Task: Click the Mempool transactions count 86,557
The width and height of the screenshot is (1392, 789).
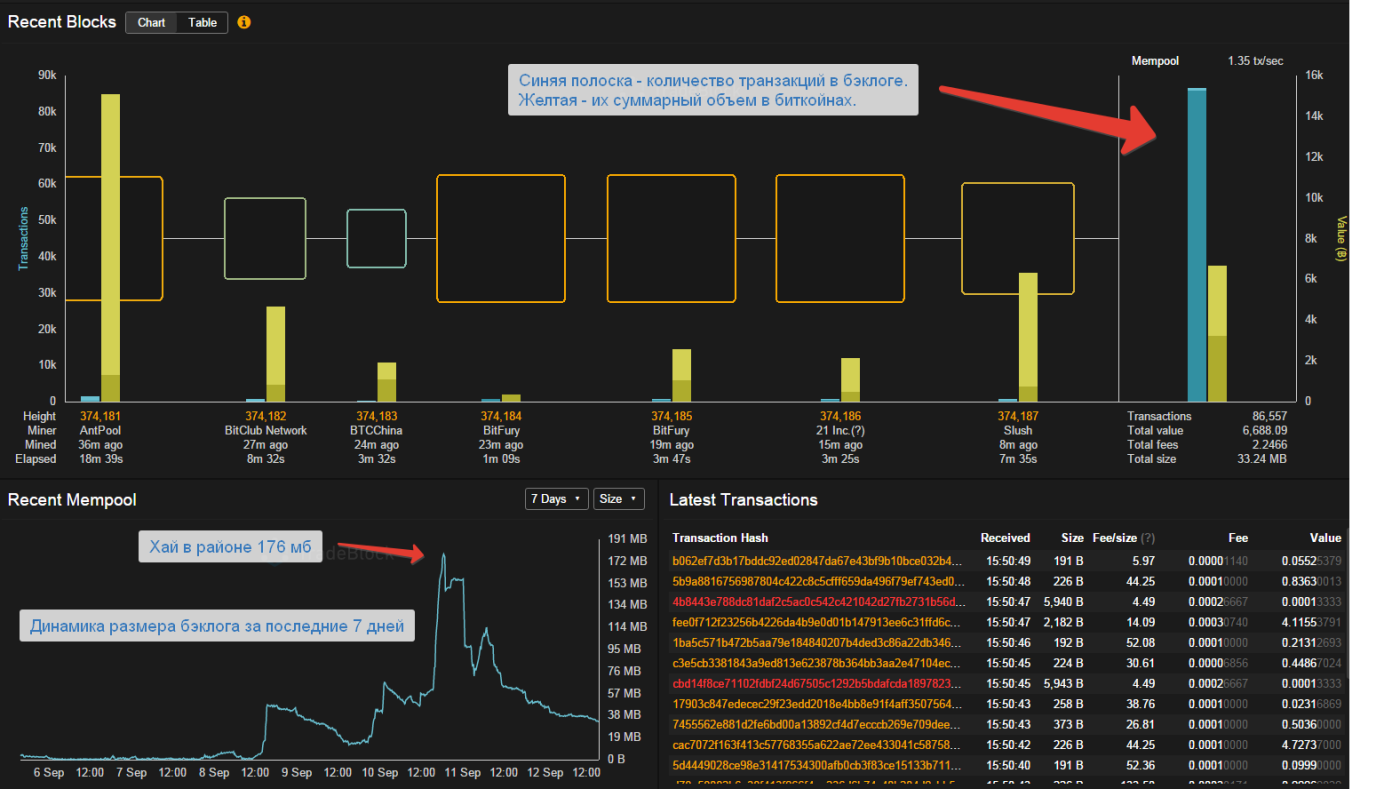Action: pyautogui.click(x=1268, y=416)
